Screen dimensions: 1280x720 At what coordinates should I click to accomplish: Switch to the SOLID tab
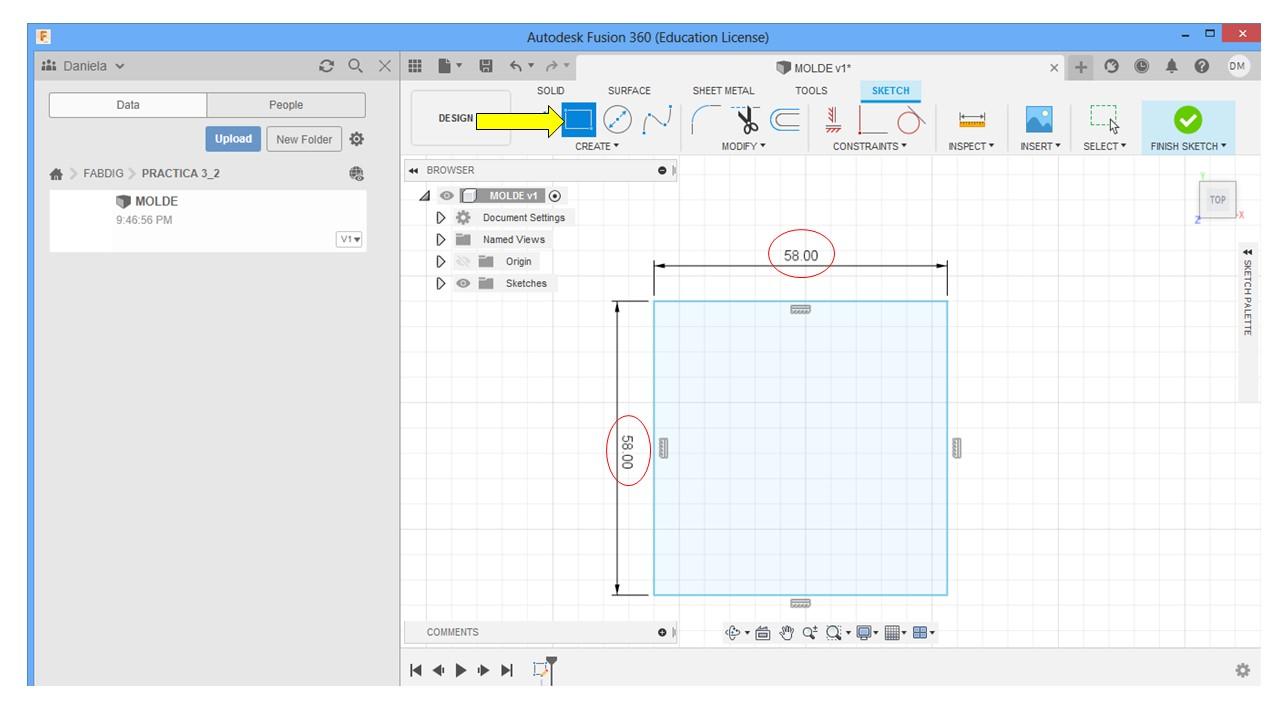pos(550,90)
